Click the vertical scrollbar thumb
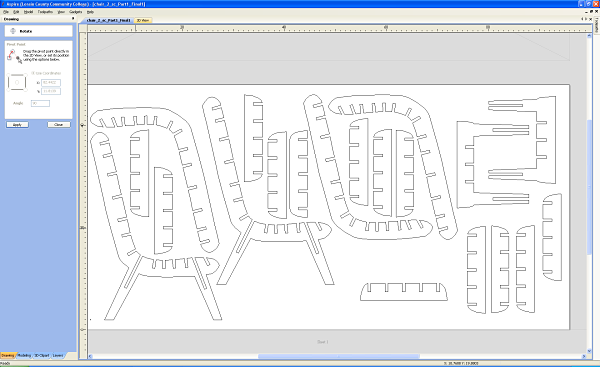Image resolution: width=600 pixels, height=367 pixels. tap(589, 187)
